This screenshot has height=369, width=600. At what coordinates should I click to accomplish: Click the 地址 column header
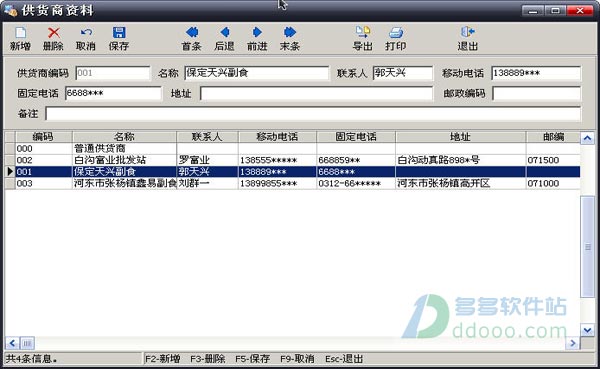(x=460, y=137)
